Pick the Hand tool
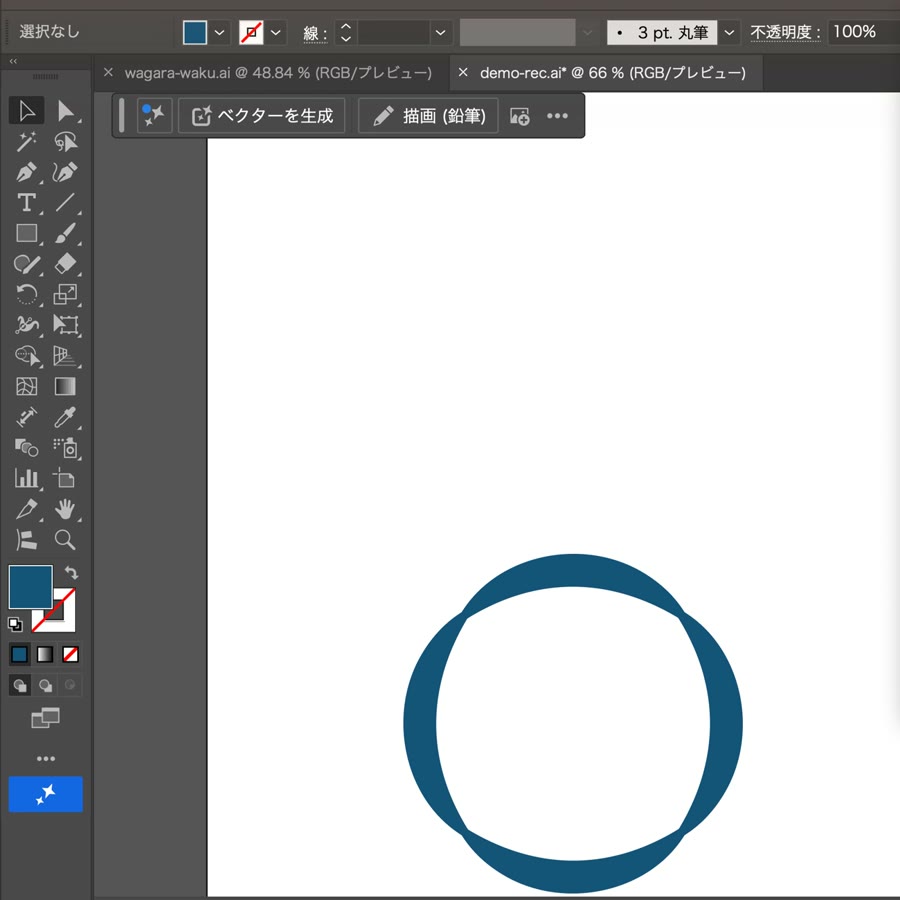This screenshot has width=900, height=900. point(65,509)
